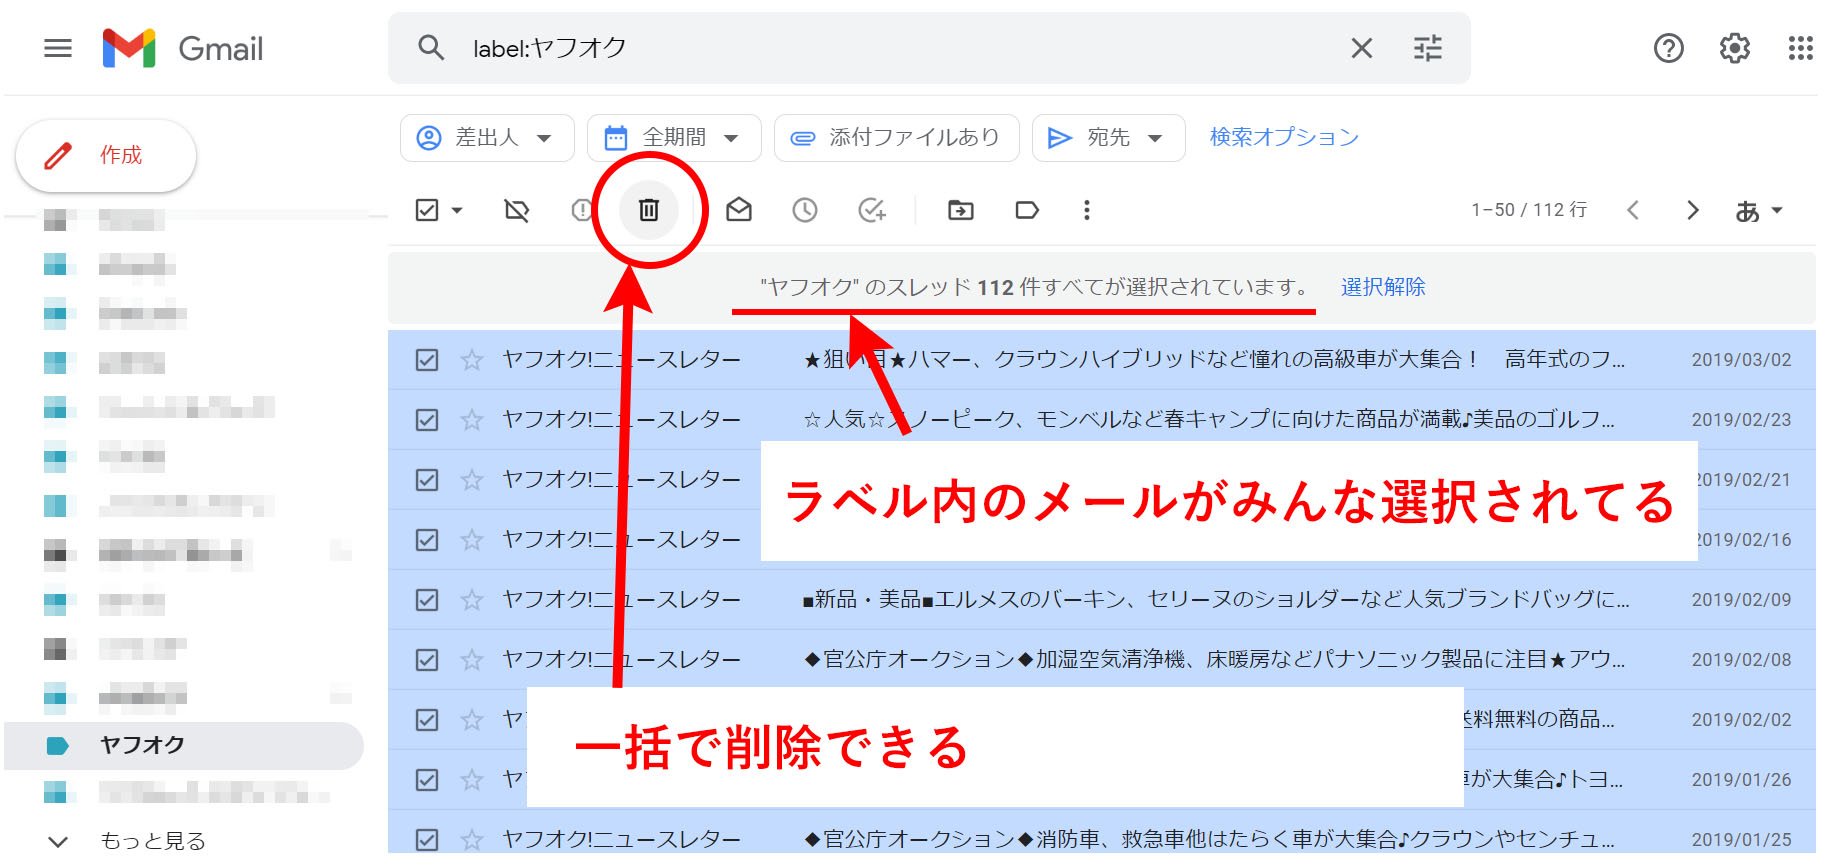Open the ☆人気☆スノーピーク mail subject
This screenshot has height=857, width=1822.
[x=1210, y=420]
